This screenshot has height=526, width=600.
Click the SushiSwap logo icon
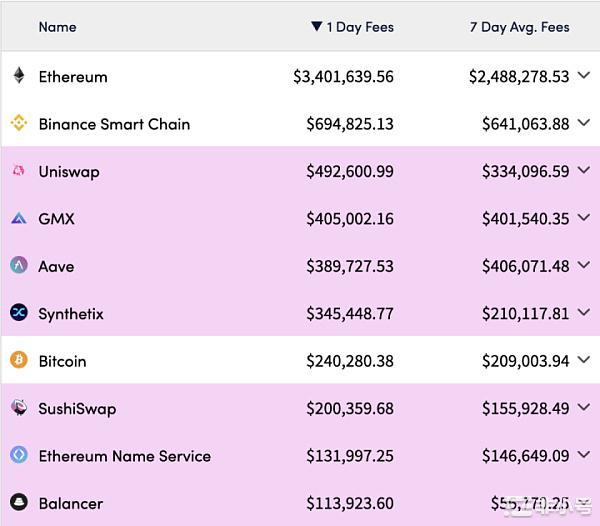pos(18,408)
